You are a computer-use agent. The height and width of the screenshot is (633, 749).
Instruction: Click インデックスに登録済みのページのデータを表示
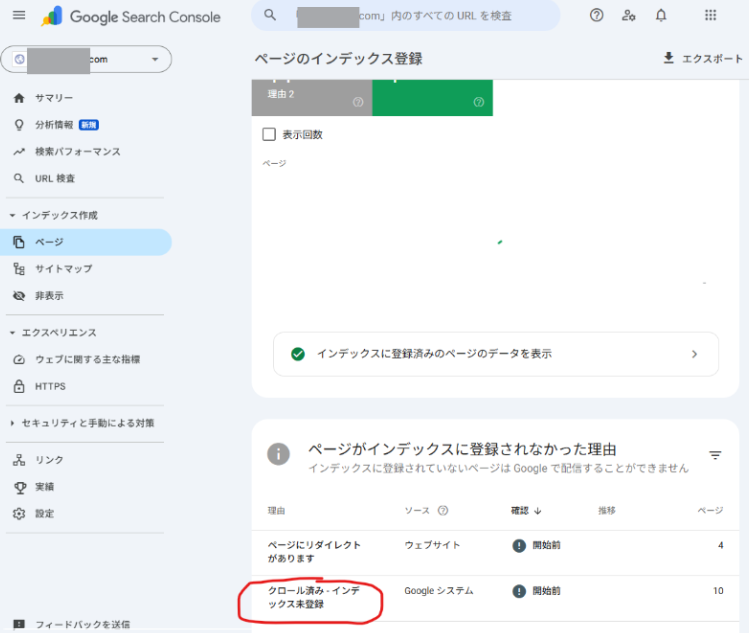(496, 354)
